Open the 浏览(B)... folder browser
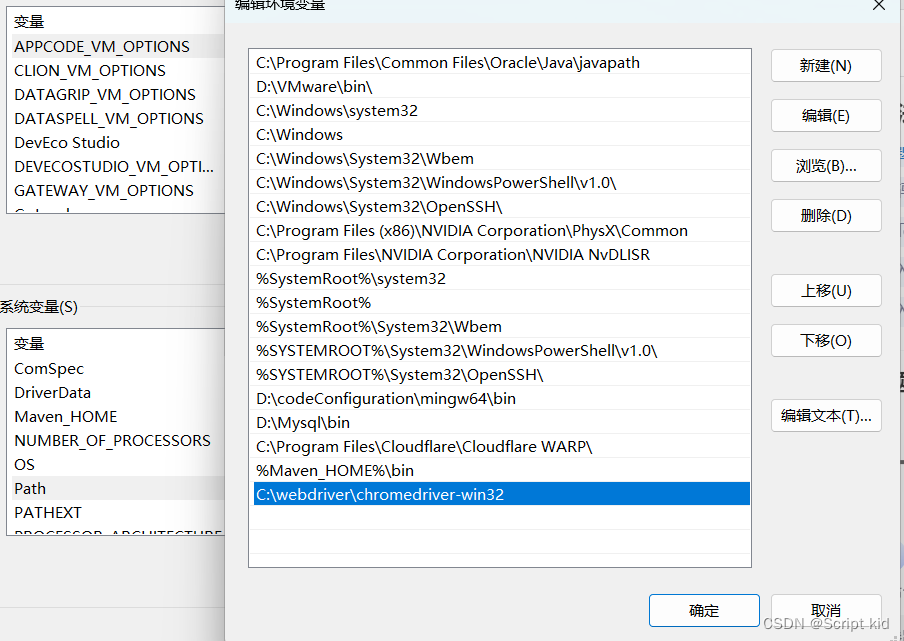The width and height of the screenshot is (904, 641). point(825,166)
